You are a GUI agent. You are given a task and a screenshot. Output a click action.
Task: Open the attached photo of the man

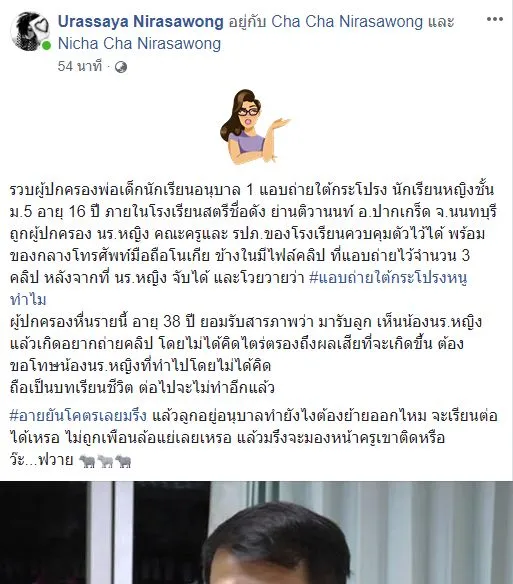[256, 533]
